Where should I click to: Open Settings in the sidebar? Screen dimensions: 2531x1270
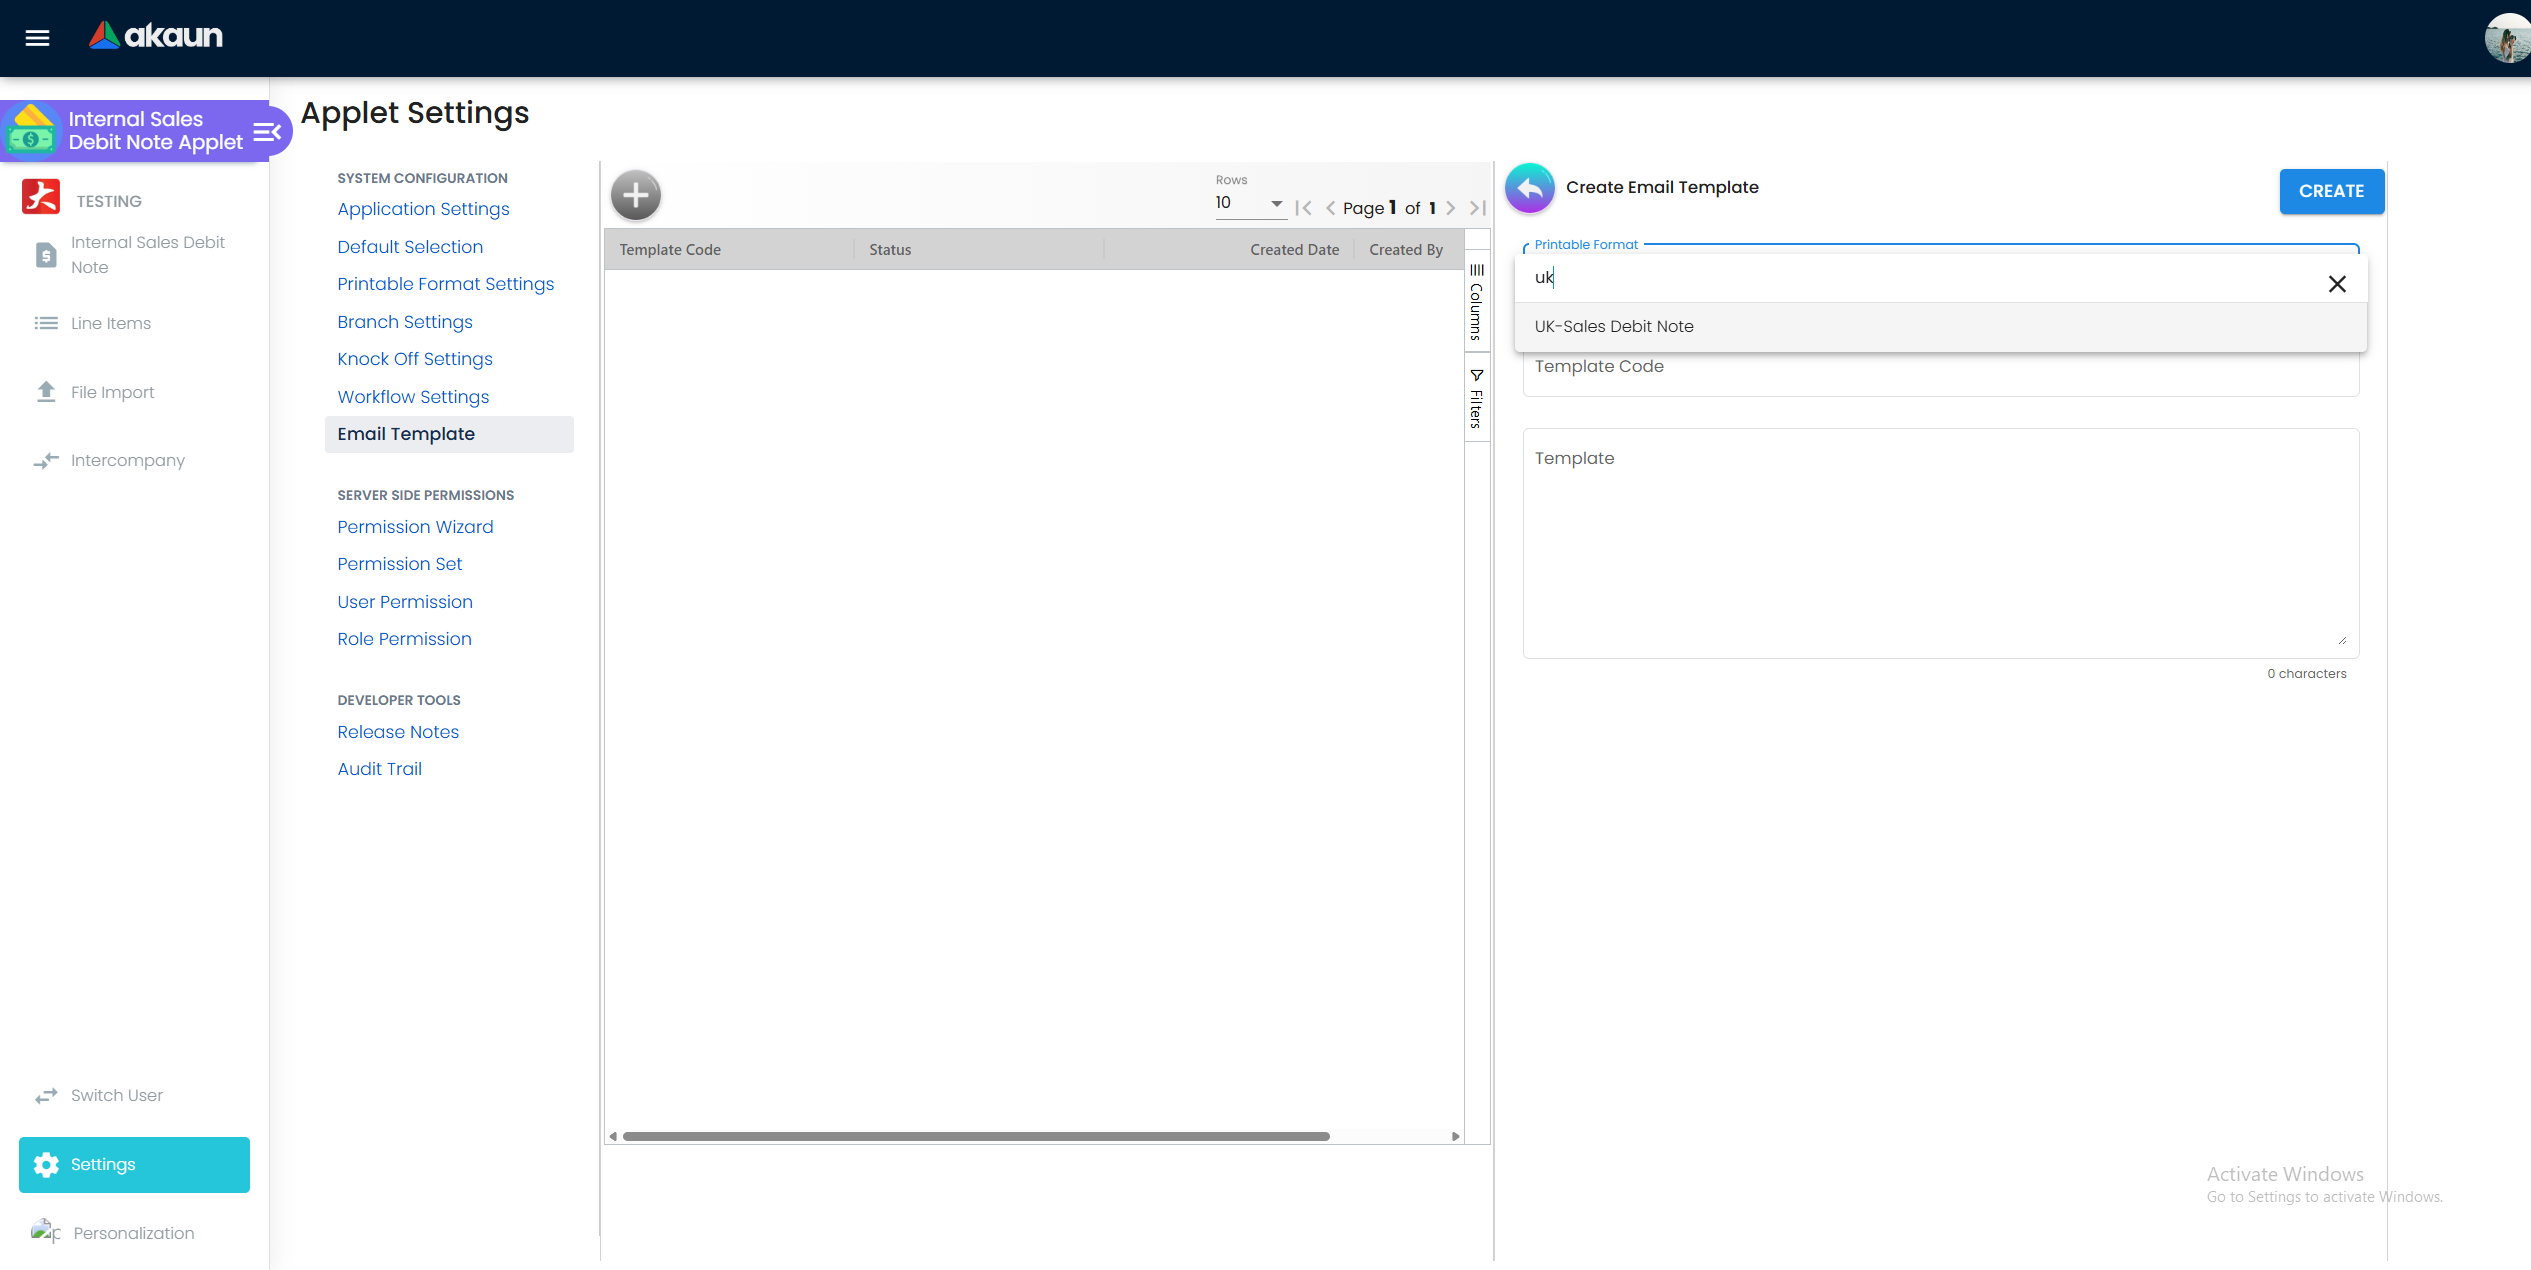(134, 1164)
